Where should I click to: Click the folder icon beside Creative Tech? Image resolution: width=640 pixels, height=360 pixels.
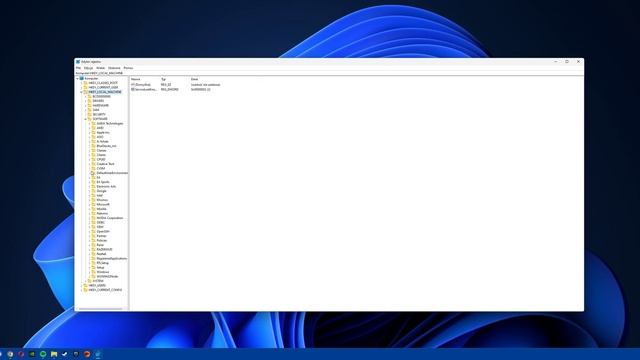(93, 164)
